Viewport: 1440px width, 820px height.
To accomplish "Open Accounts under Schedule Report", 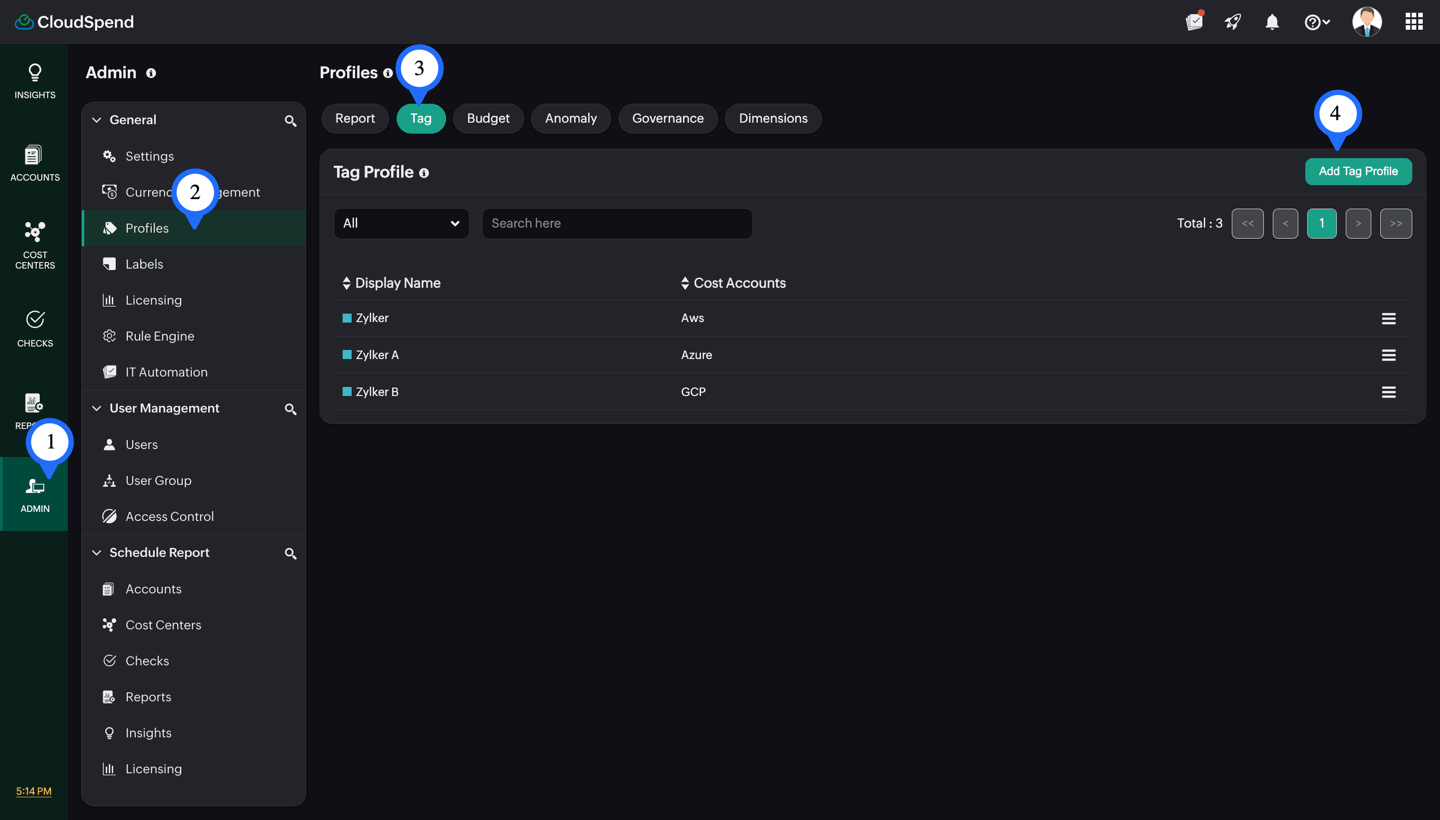I will (194, 589).
